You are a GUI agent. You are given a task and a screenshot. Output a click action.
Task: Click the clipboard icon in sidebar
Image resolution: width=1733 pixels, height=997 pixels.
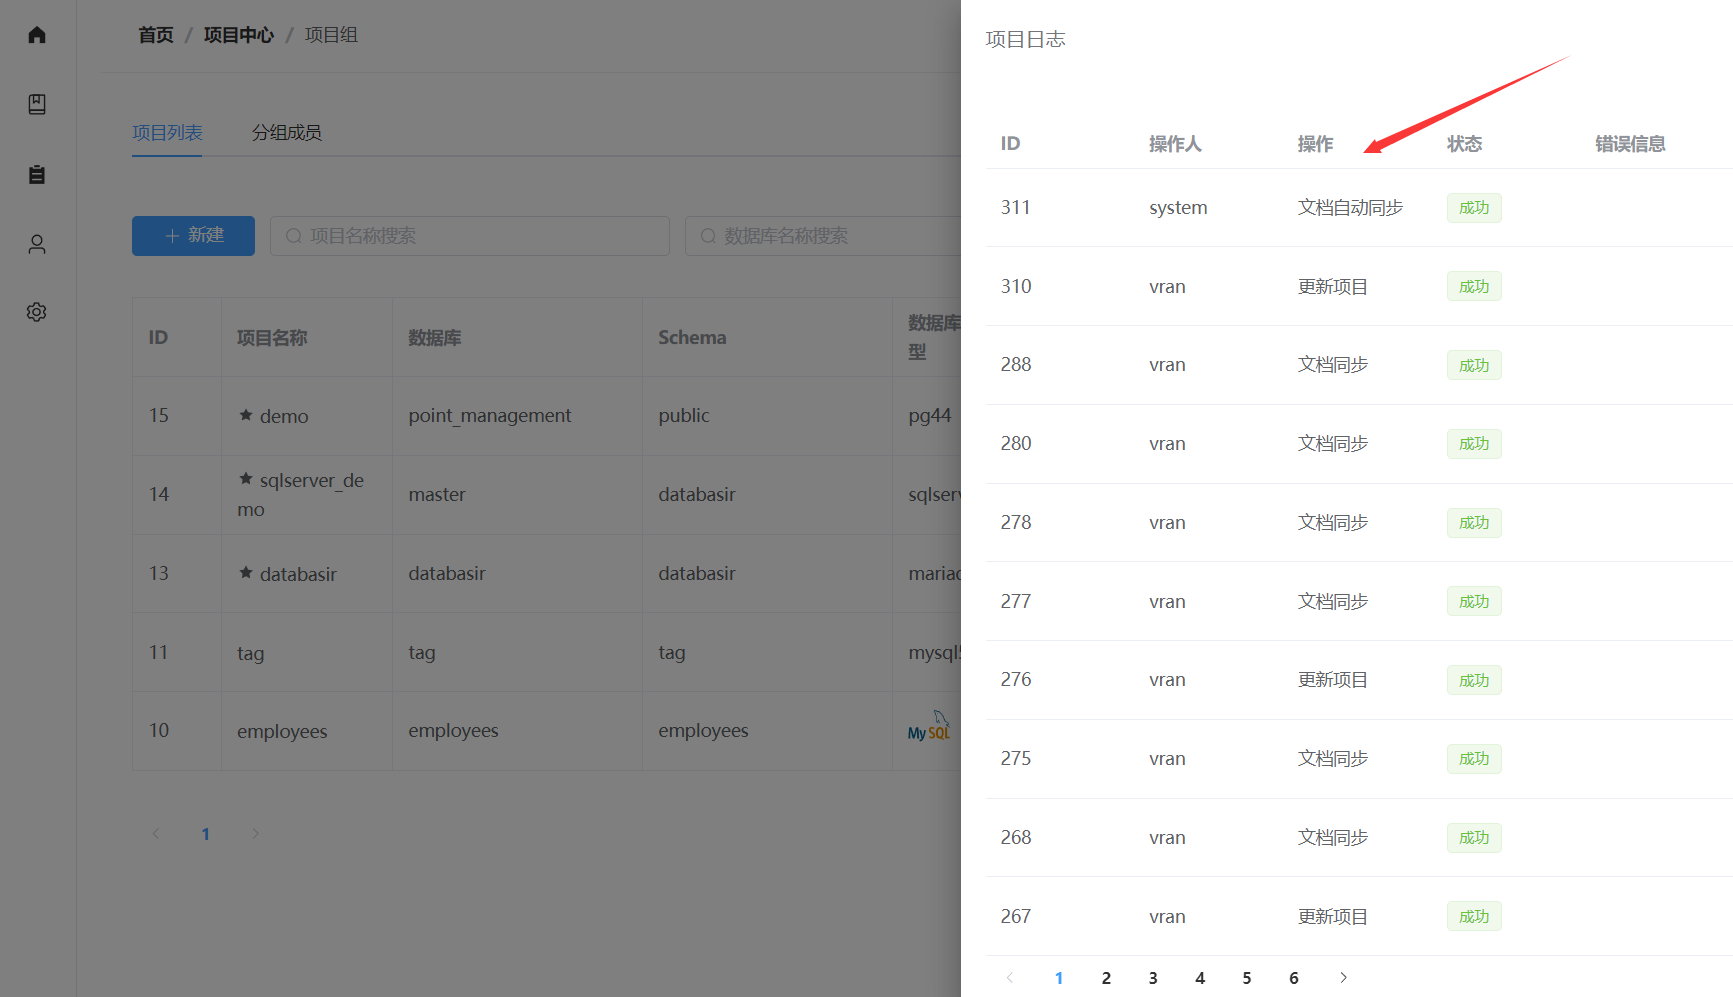click(x=37, y=174)
